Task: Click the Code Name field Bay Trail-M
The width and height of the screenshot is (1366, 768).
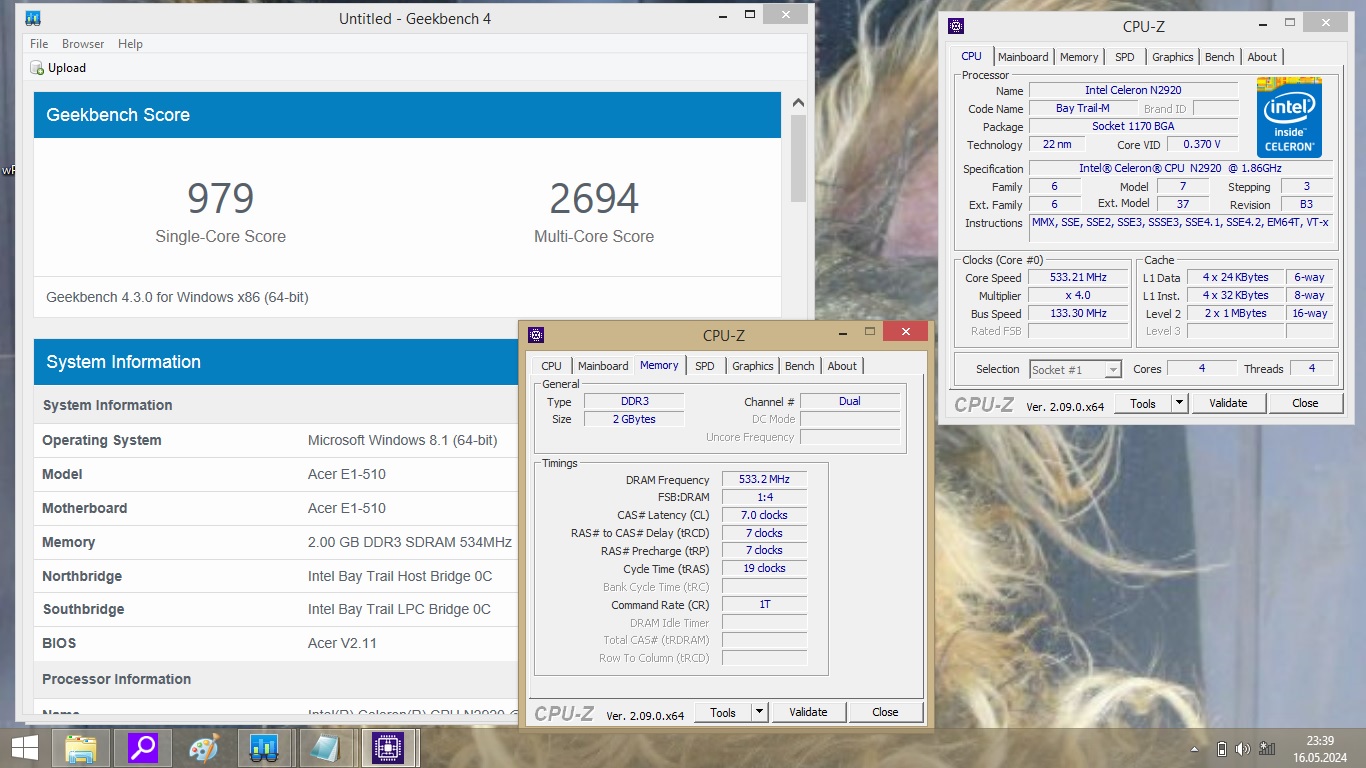Action: pyautogui.click(x=1082, y=108)
